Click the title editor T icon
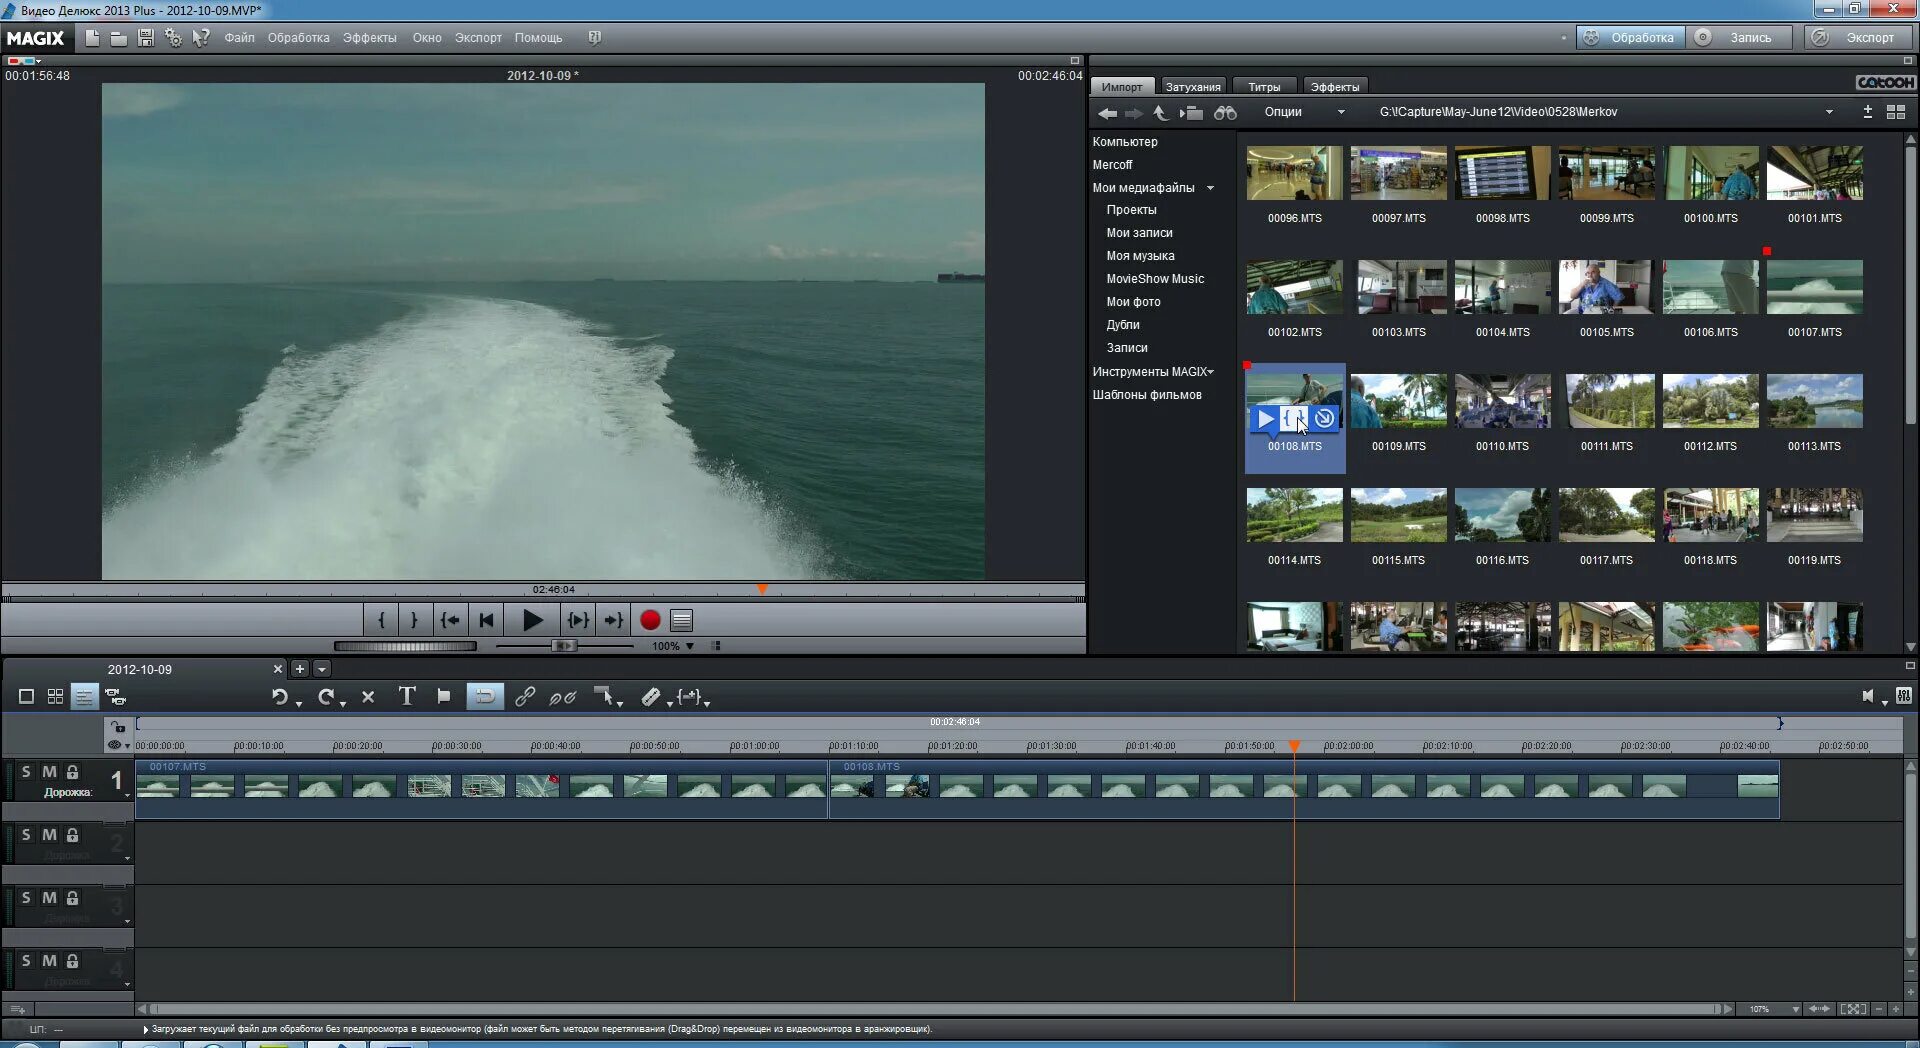Screen dimensions: 1920x1048 407,697
